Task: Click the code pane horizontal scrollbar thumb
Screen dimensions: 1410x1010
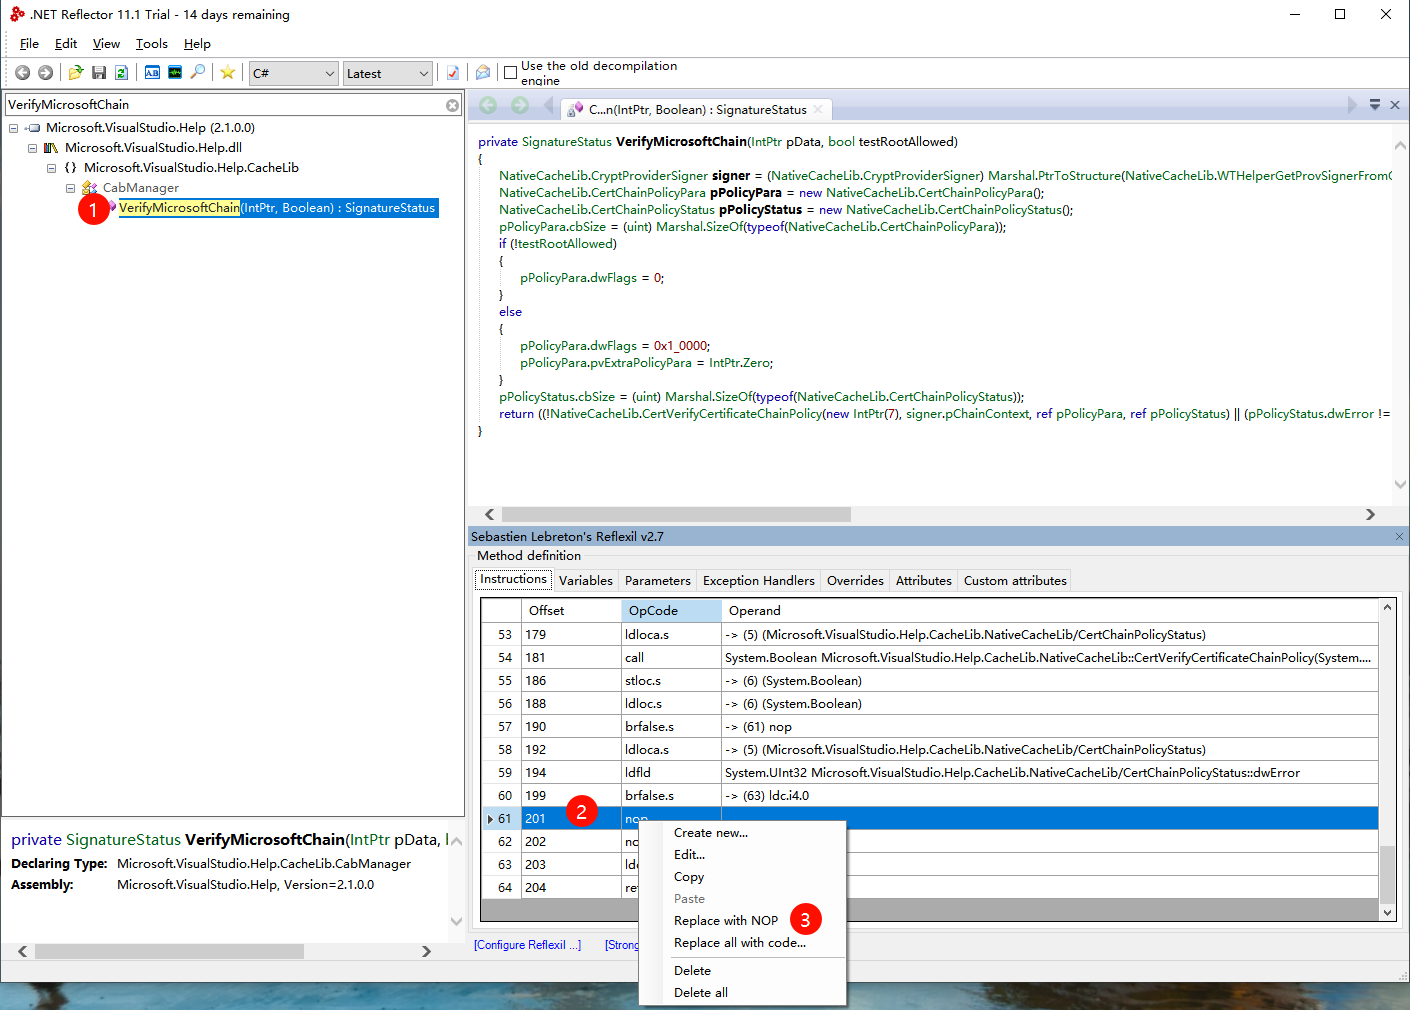Action: (x=676, y=514)
